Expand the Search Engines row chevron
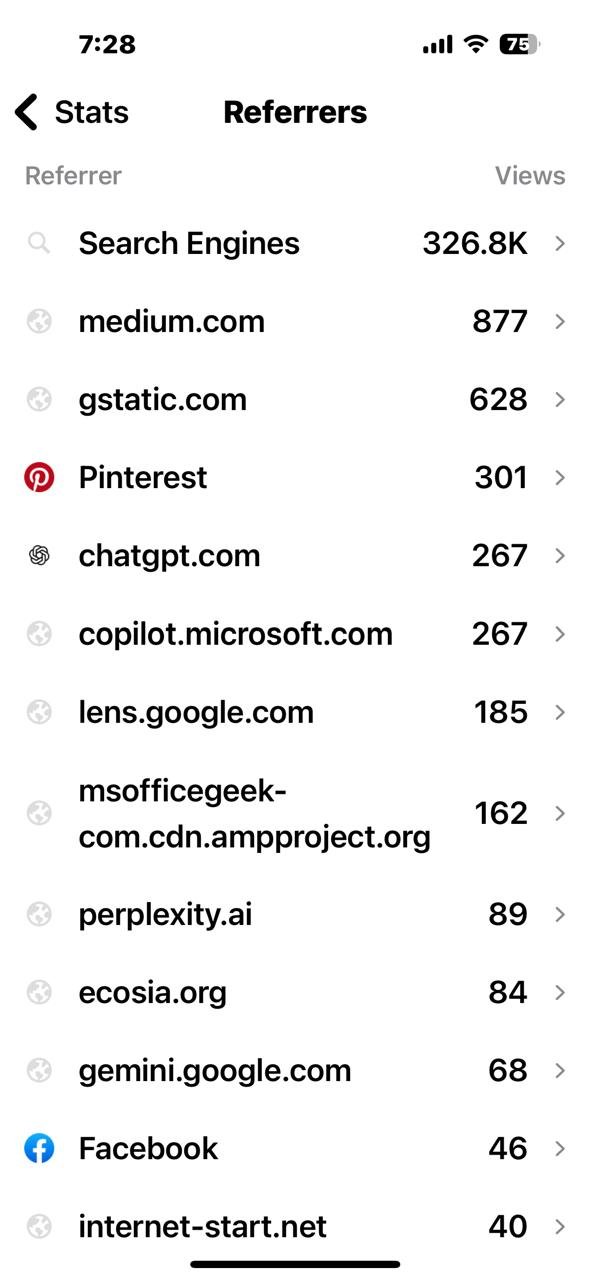This screenshot has height=1280, width=590. (x=560, y=243)
